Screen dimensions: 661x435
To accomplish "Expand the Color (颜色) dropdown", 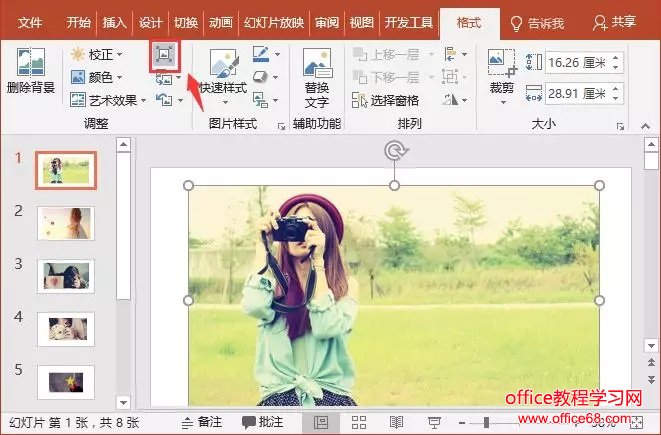I will point(98,77).
